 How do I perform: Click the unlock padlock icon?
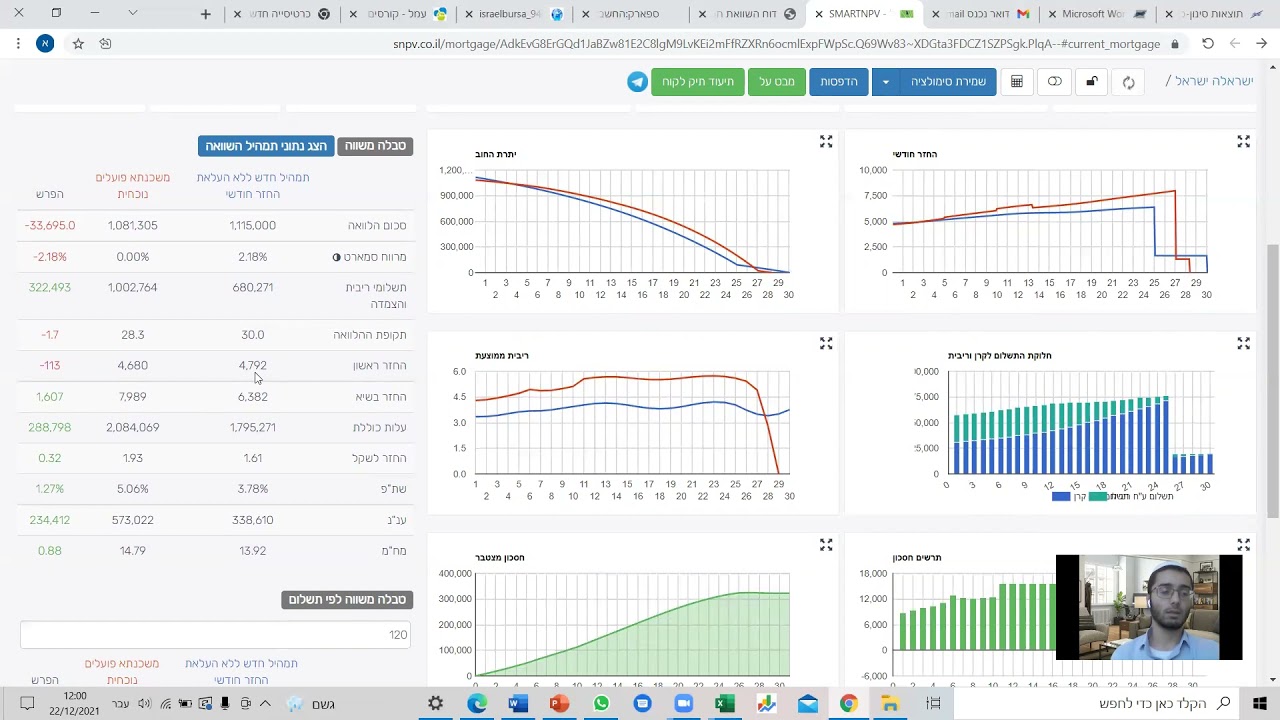pyautogui.click(x=1092, y=82)
